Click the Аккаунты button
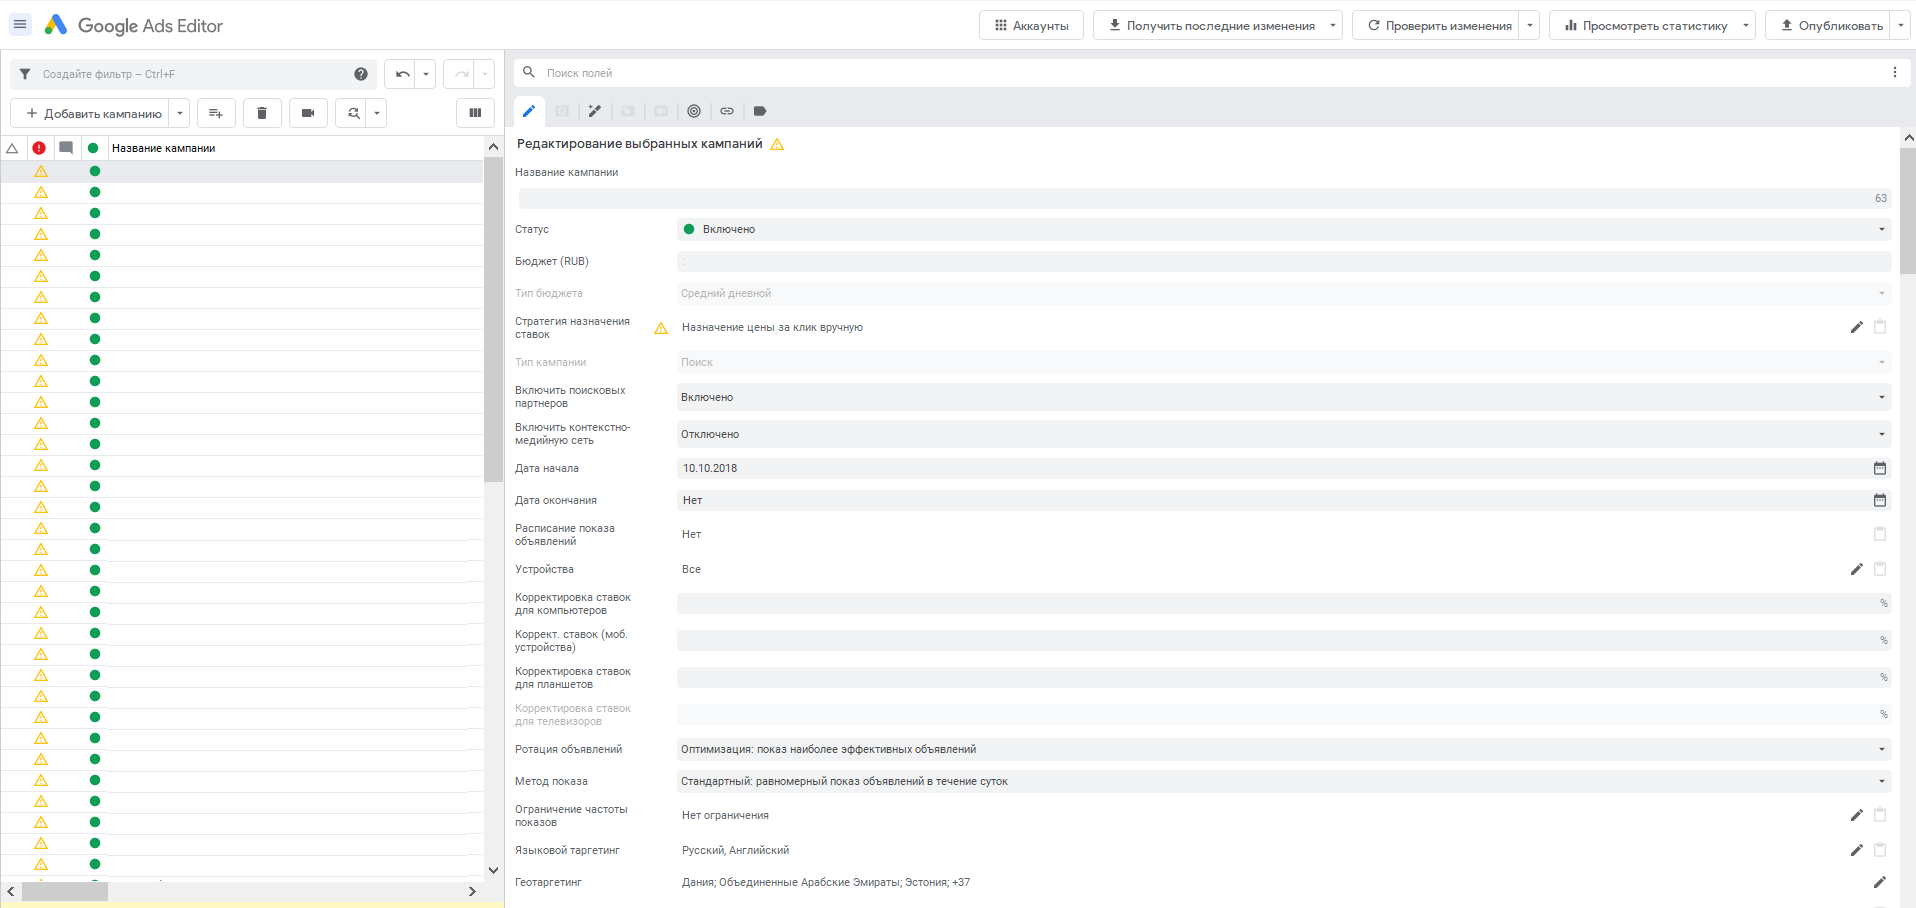 point(1030,26)
